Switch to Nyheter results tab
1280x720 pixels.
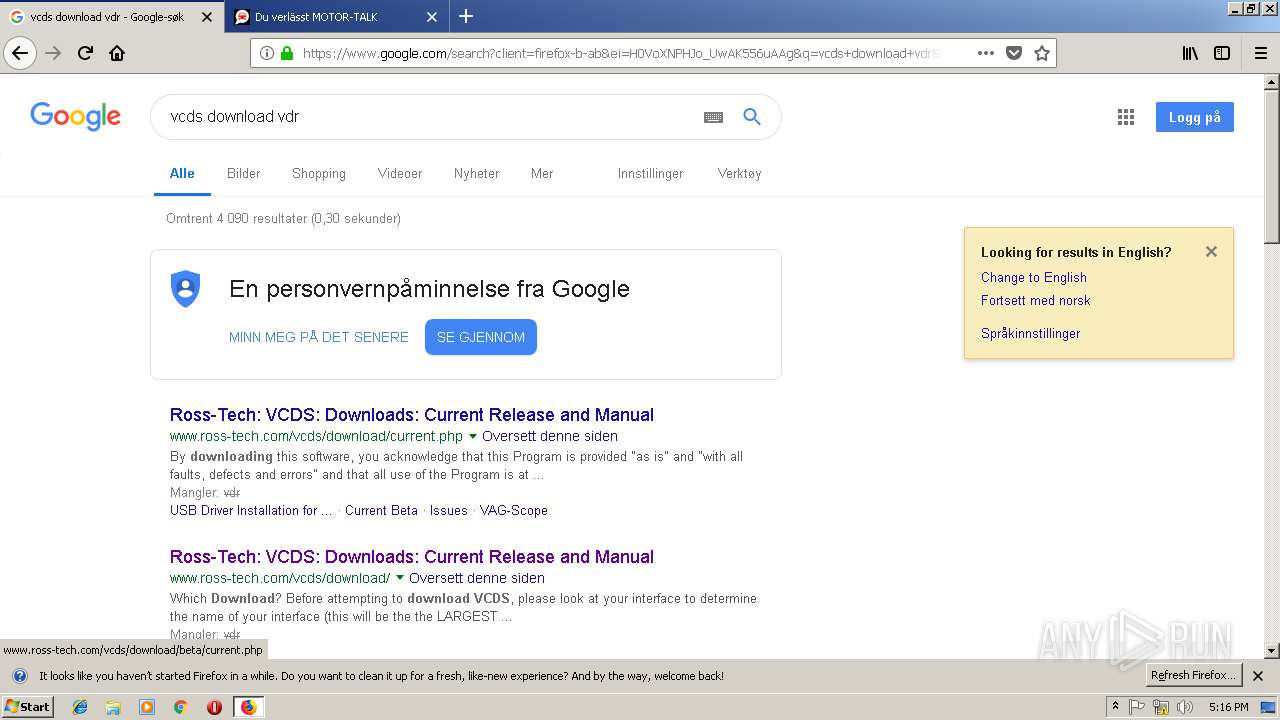click(x=476, y=173)
